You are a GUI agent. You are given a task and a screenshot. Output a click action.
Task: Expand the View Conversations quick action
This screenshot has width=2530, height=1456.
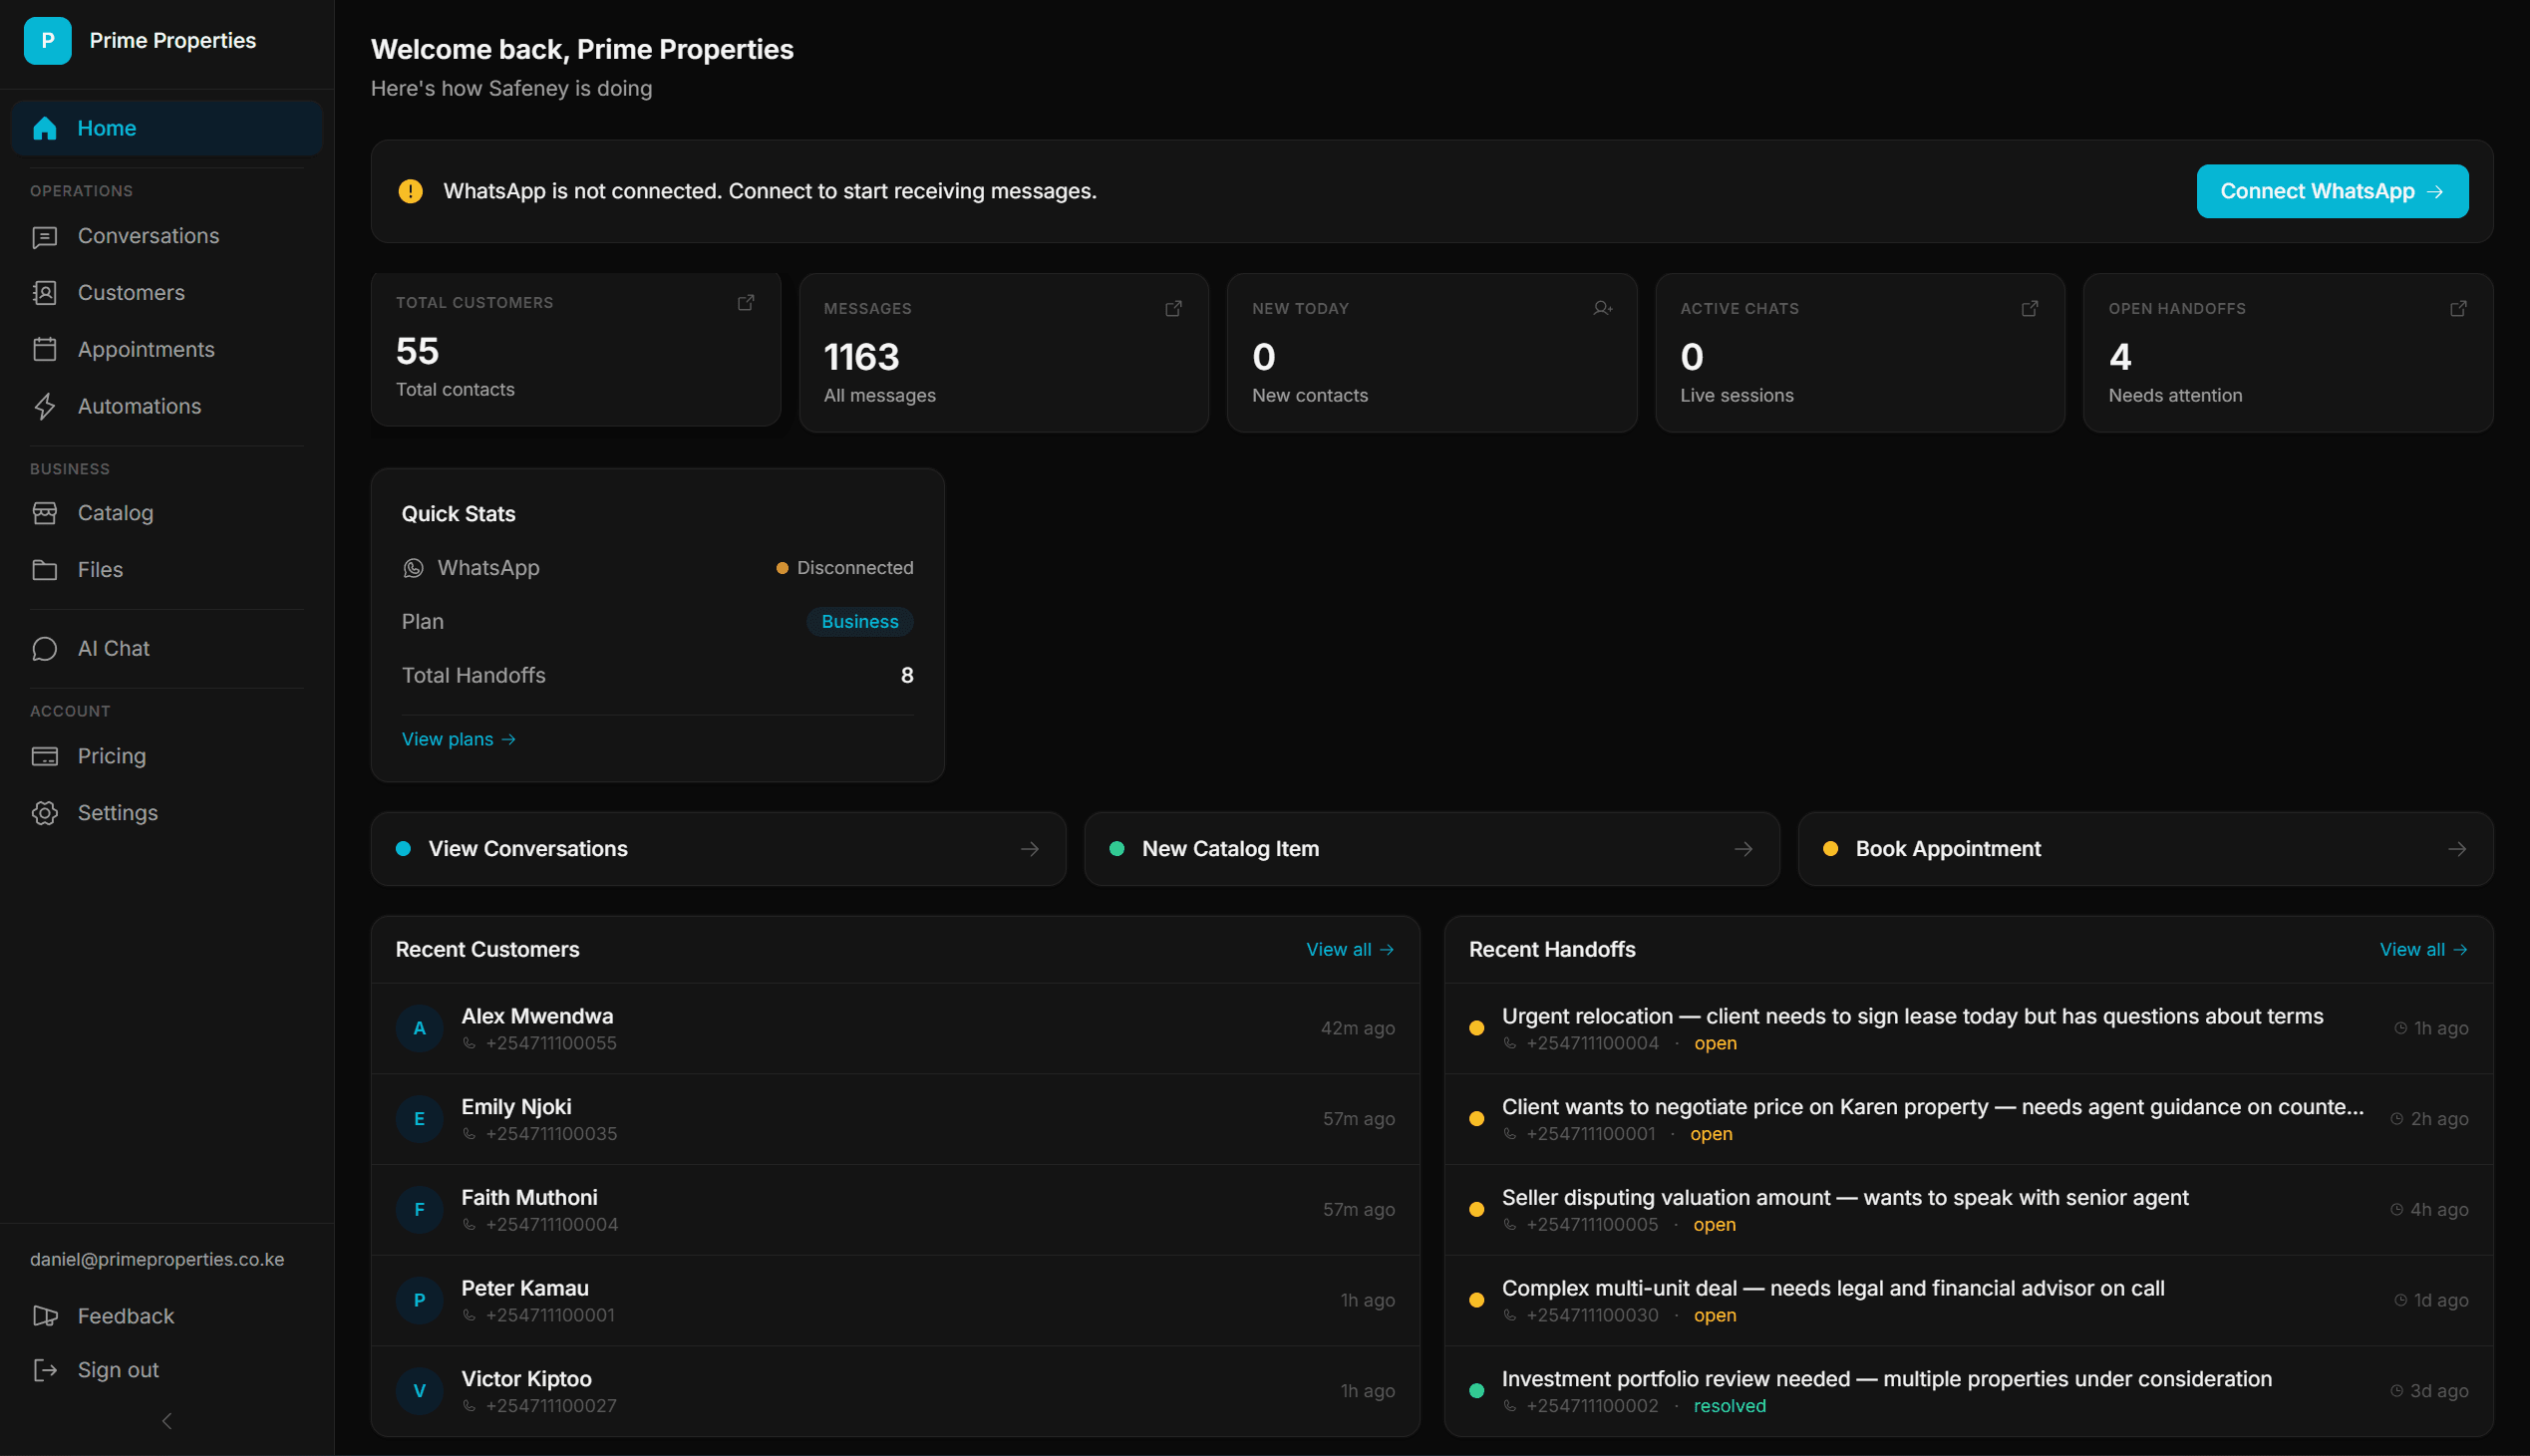tap(1031, 848)
